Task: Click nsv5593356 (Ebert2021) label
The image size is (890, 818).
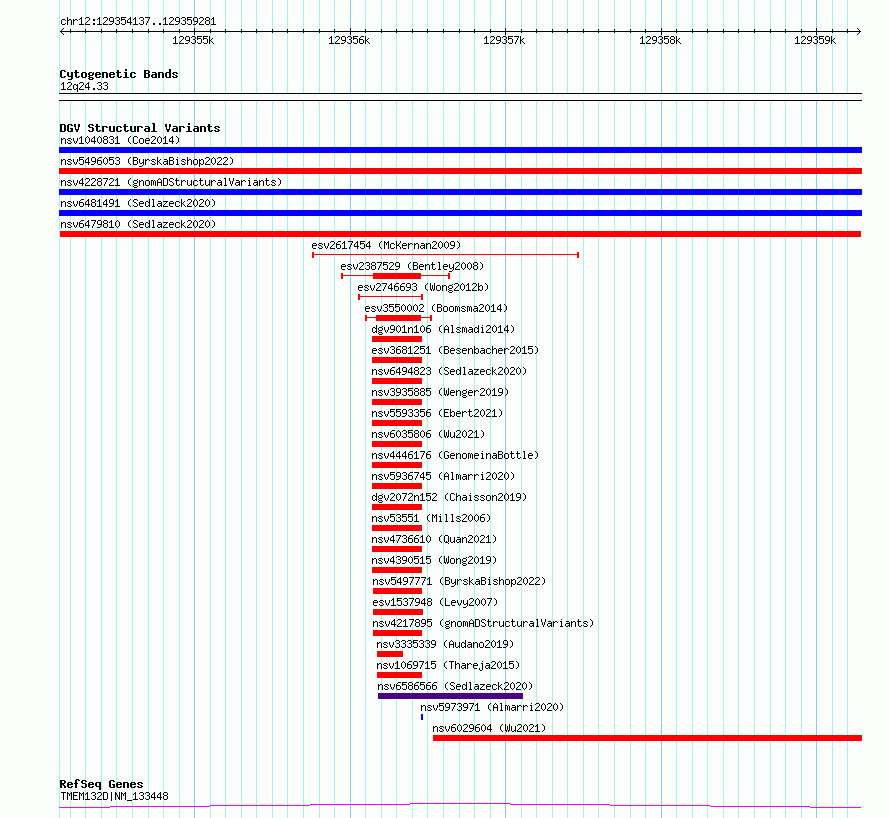Action: coord(437,413)
